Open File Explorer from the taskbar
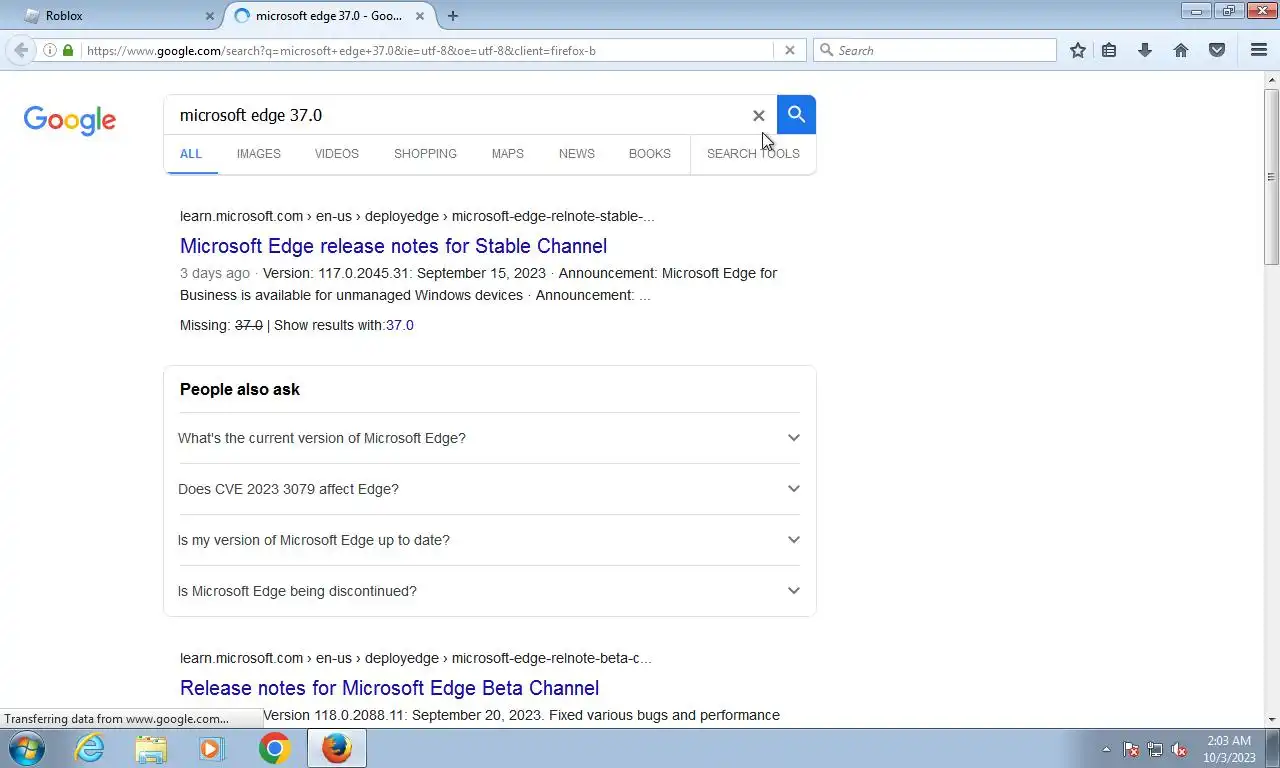1280x768 pixels. tap(151, 748)
